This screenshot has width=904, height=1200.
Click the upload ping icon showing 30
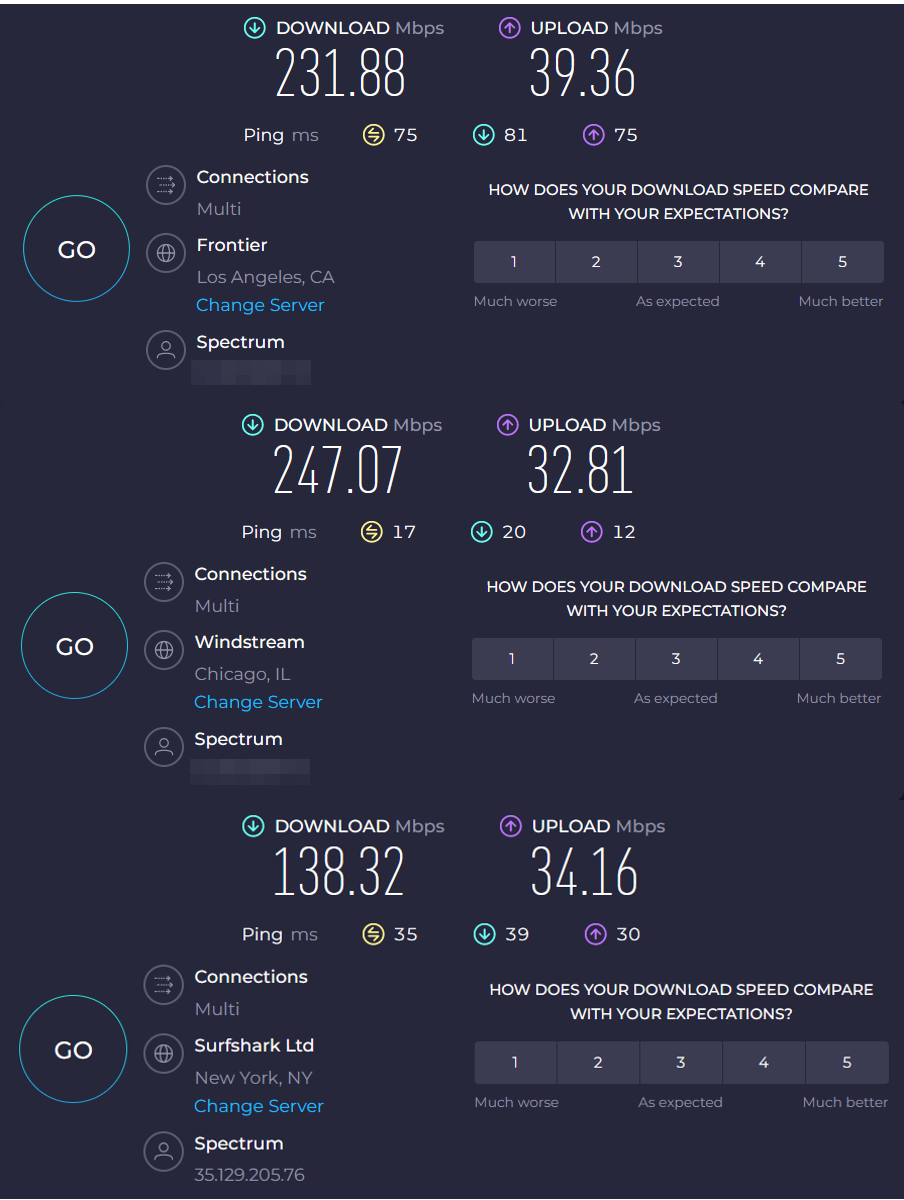pyautogui.click(x=596, y=934)
